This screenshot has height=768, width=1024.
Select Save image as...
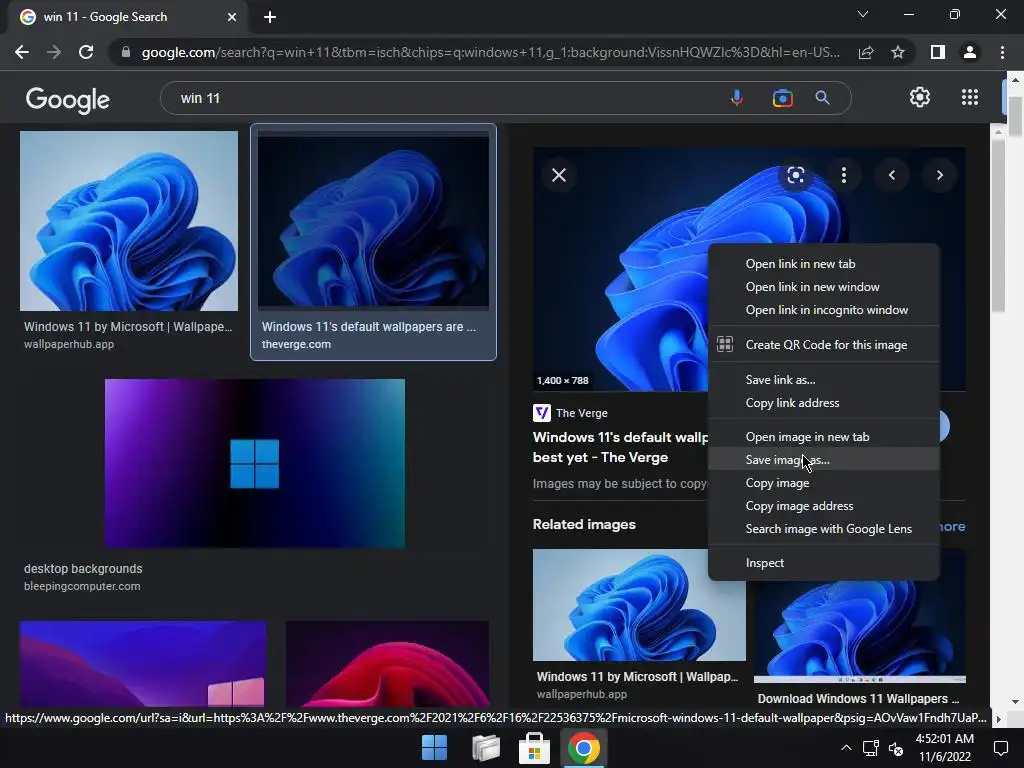pos(824,460)
